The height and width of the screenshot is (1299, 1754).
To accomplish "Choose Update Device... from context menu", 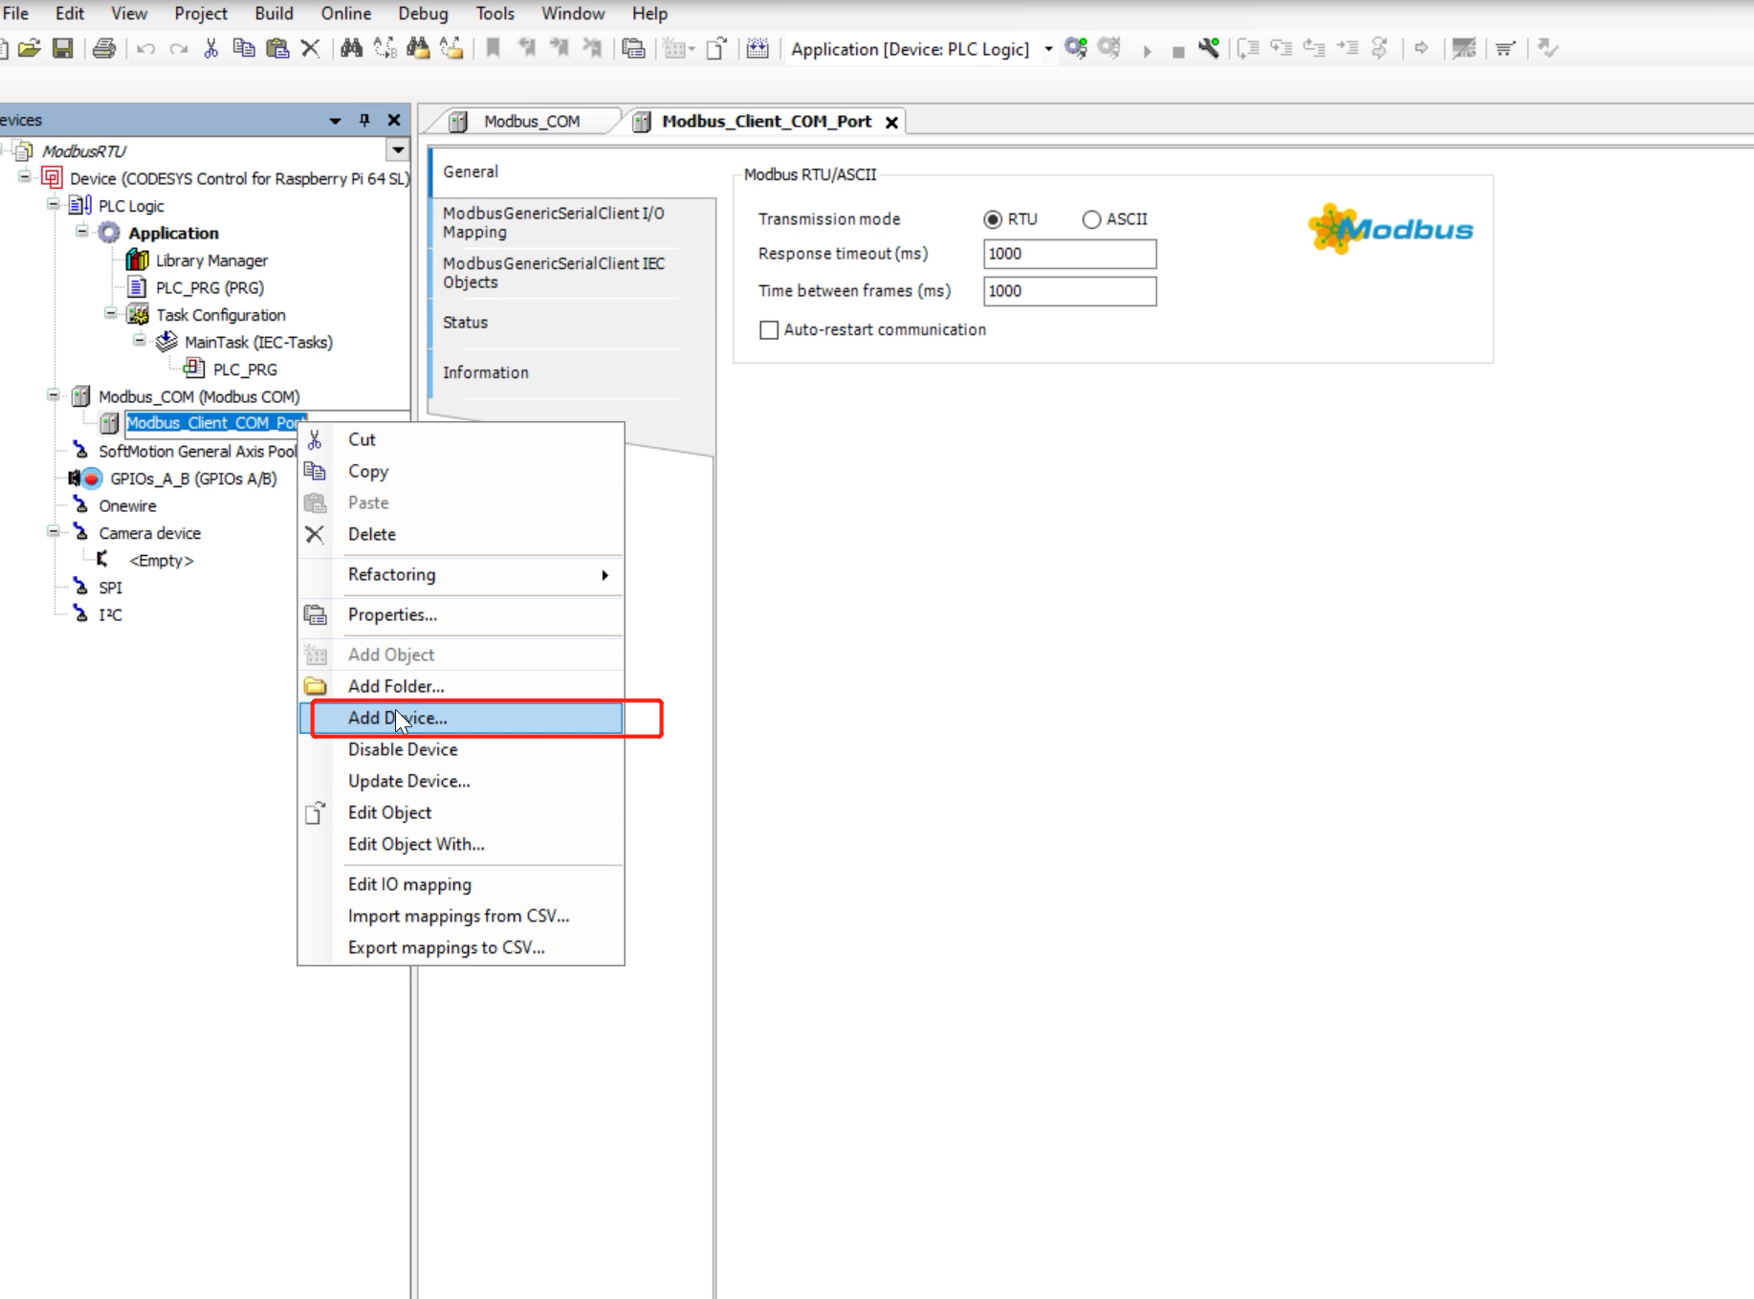I will pos(461,781).
